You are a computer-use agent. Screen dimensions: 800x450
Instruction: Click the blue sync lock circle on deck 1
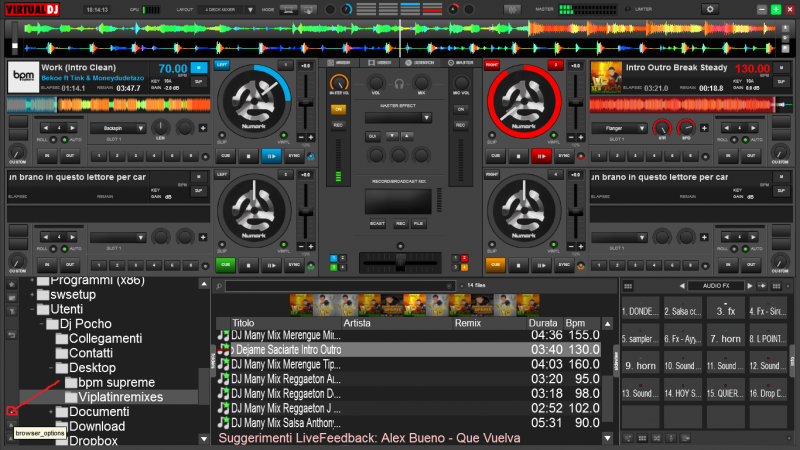click(310, 156)
